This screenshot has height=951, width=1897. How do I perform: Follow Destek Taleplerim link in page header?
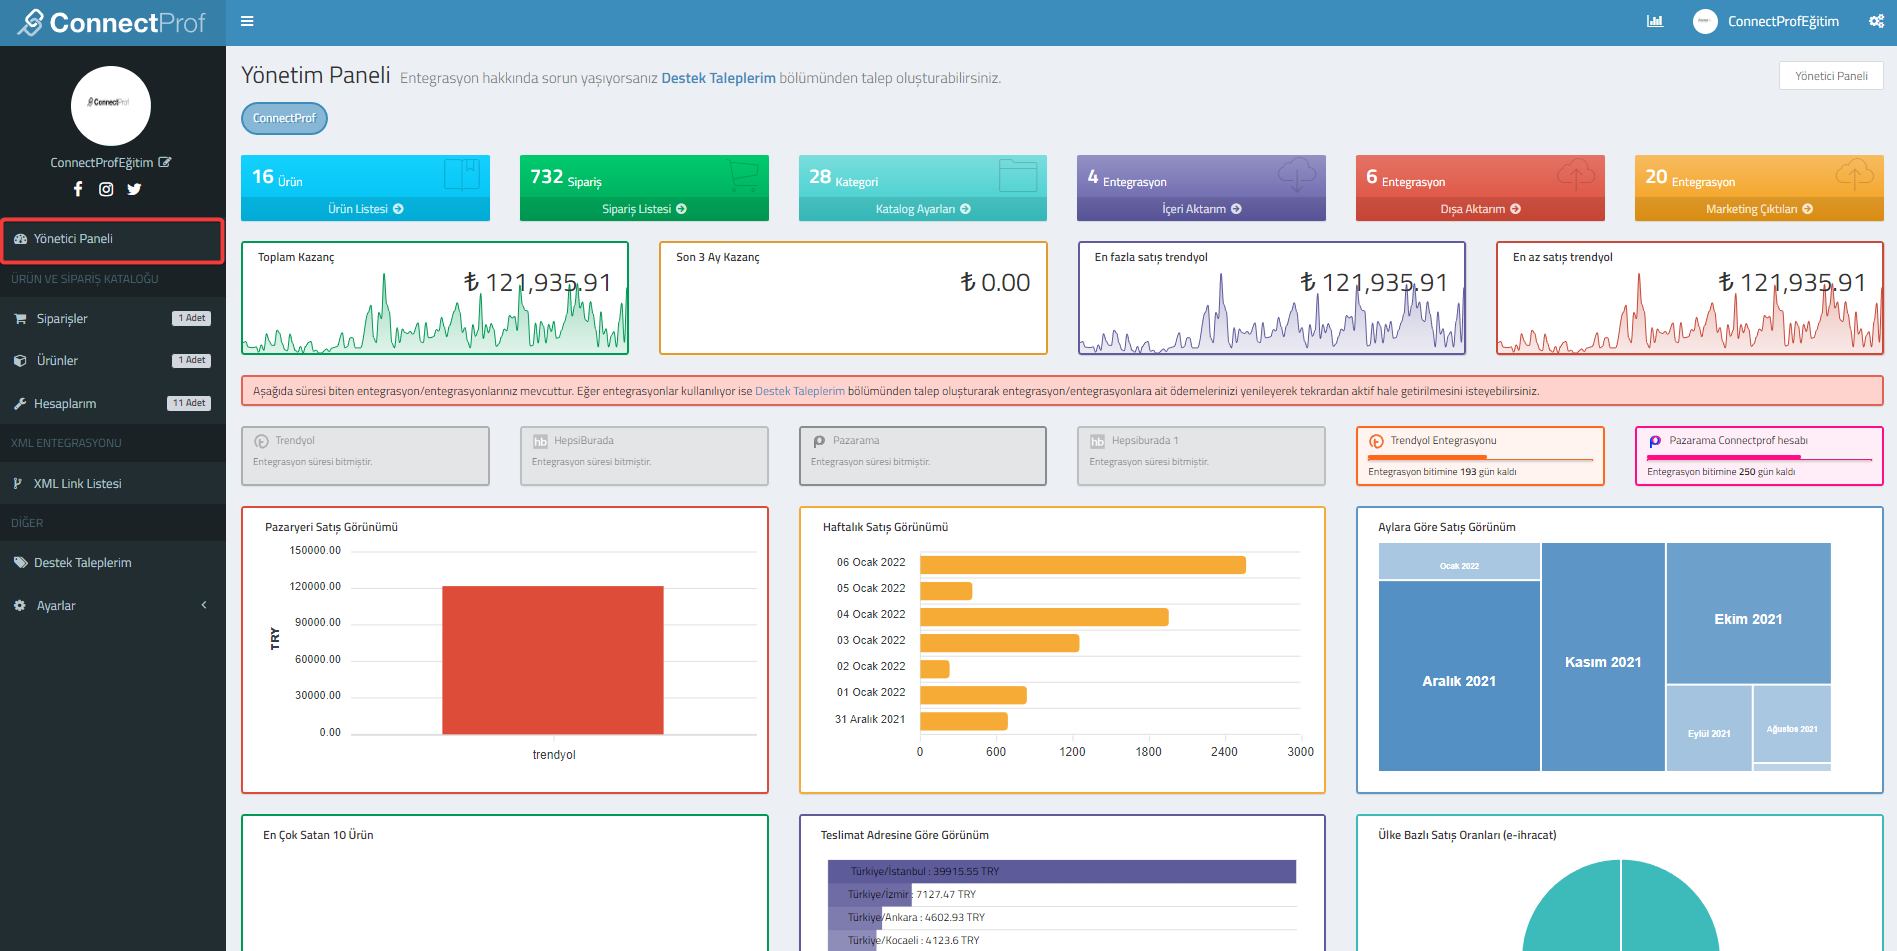(x=718, y=78)
